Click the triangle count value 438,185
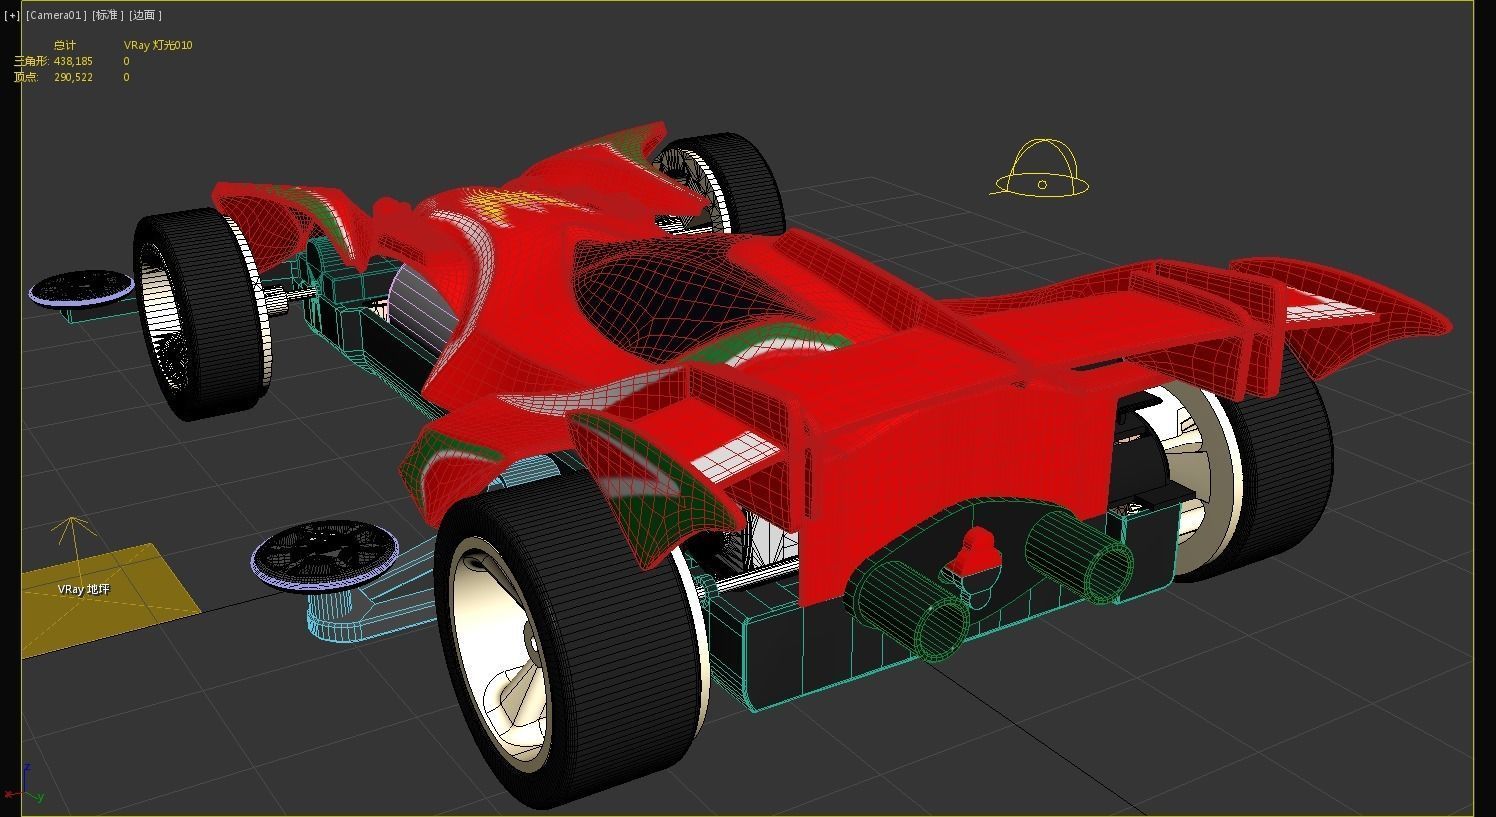The image size is (1496, 817). coord(73,61)
